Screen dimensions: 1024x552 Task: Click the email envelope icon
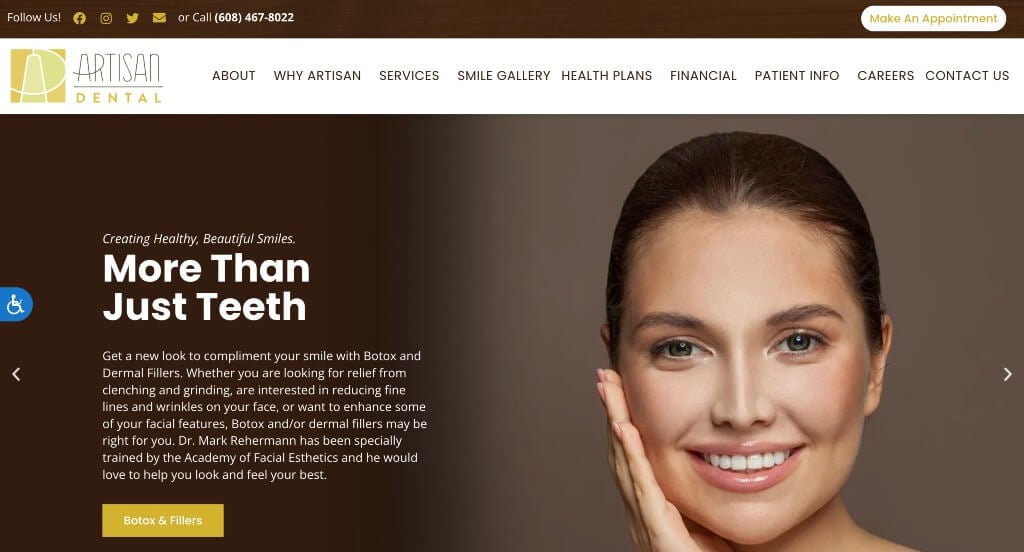(x=159, y=18)
